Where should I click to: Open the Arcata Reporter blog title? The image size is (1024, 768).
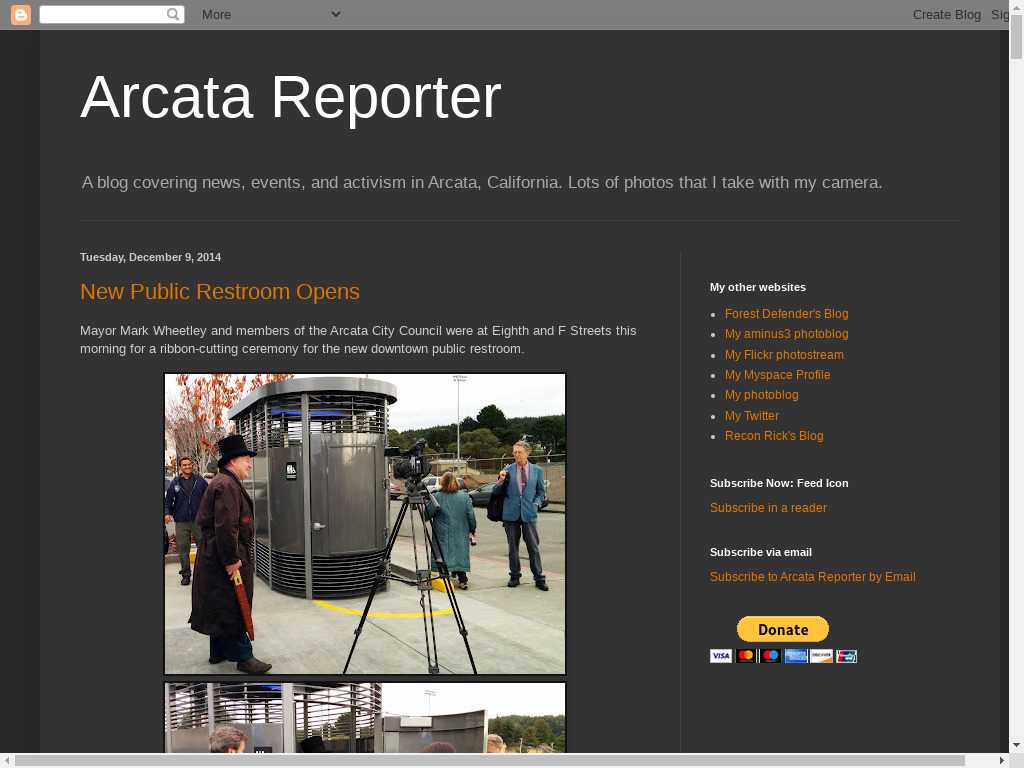[x=290, y=97]
